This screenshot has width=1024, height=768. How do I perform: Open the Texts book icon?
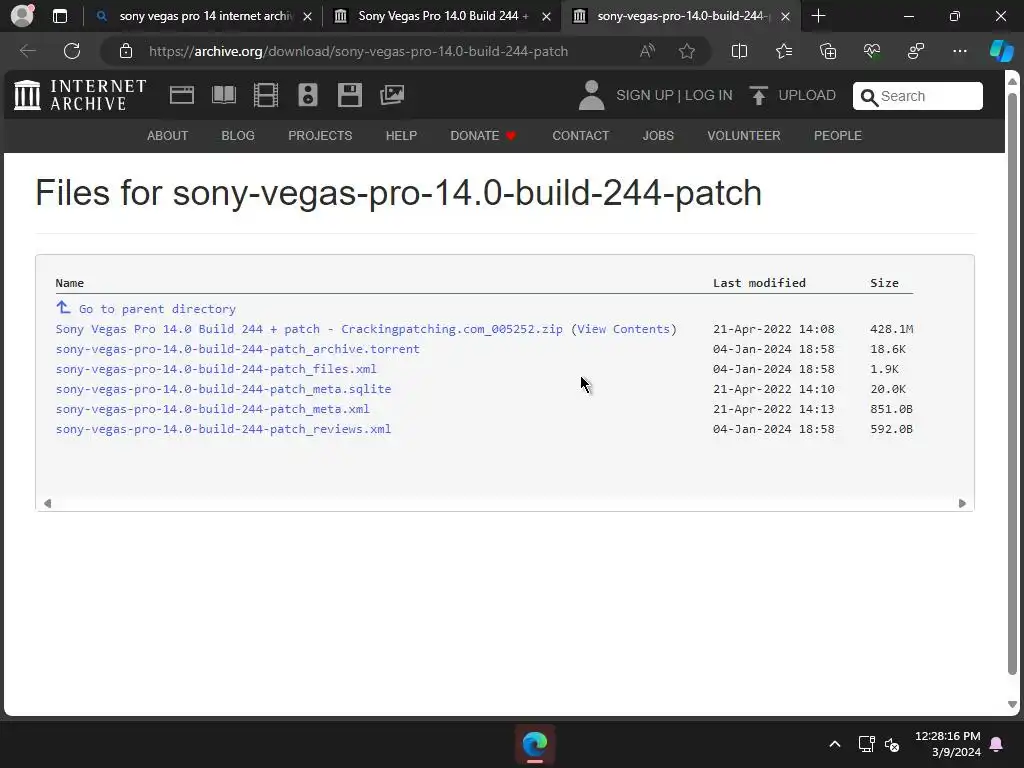(224, 95)
